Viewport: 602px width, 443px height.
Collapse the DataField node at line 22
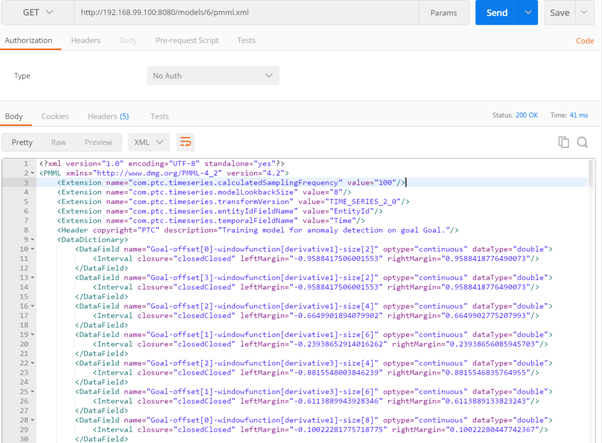[33, 363]
